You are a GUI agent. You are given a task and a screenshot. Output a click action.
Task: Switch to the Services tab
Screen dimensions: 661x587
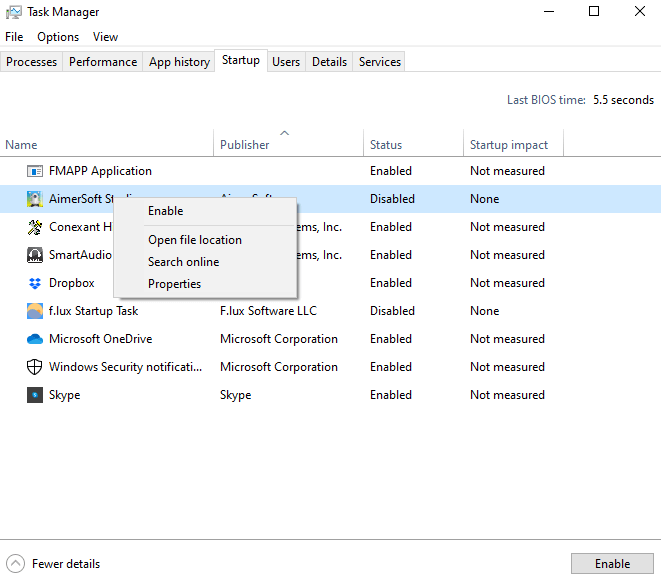coord(379,62)
